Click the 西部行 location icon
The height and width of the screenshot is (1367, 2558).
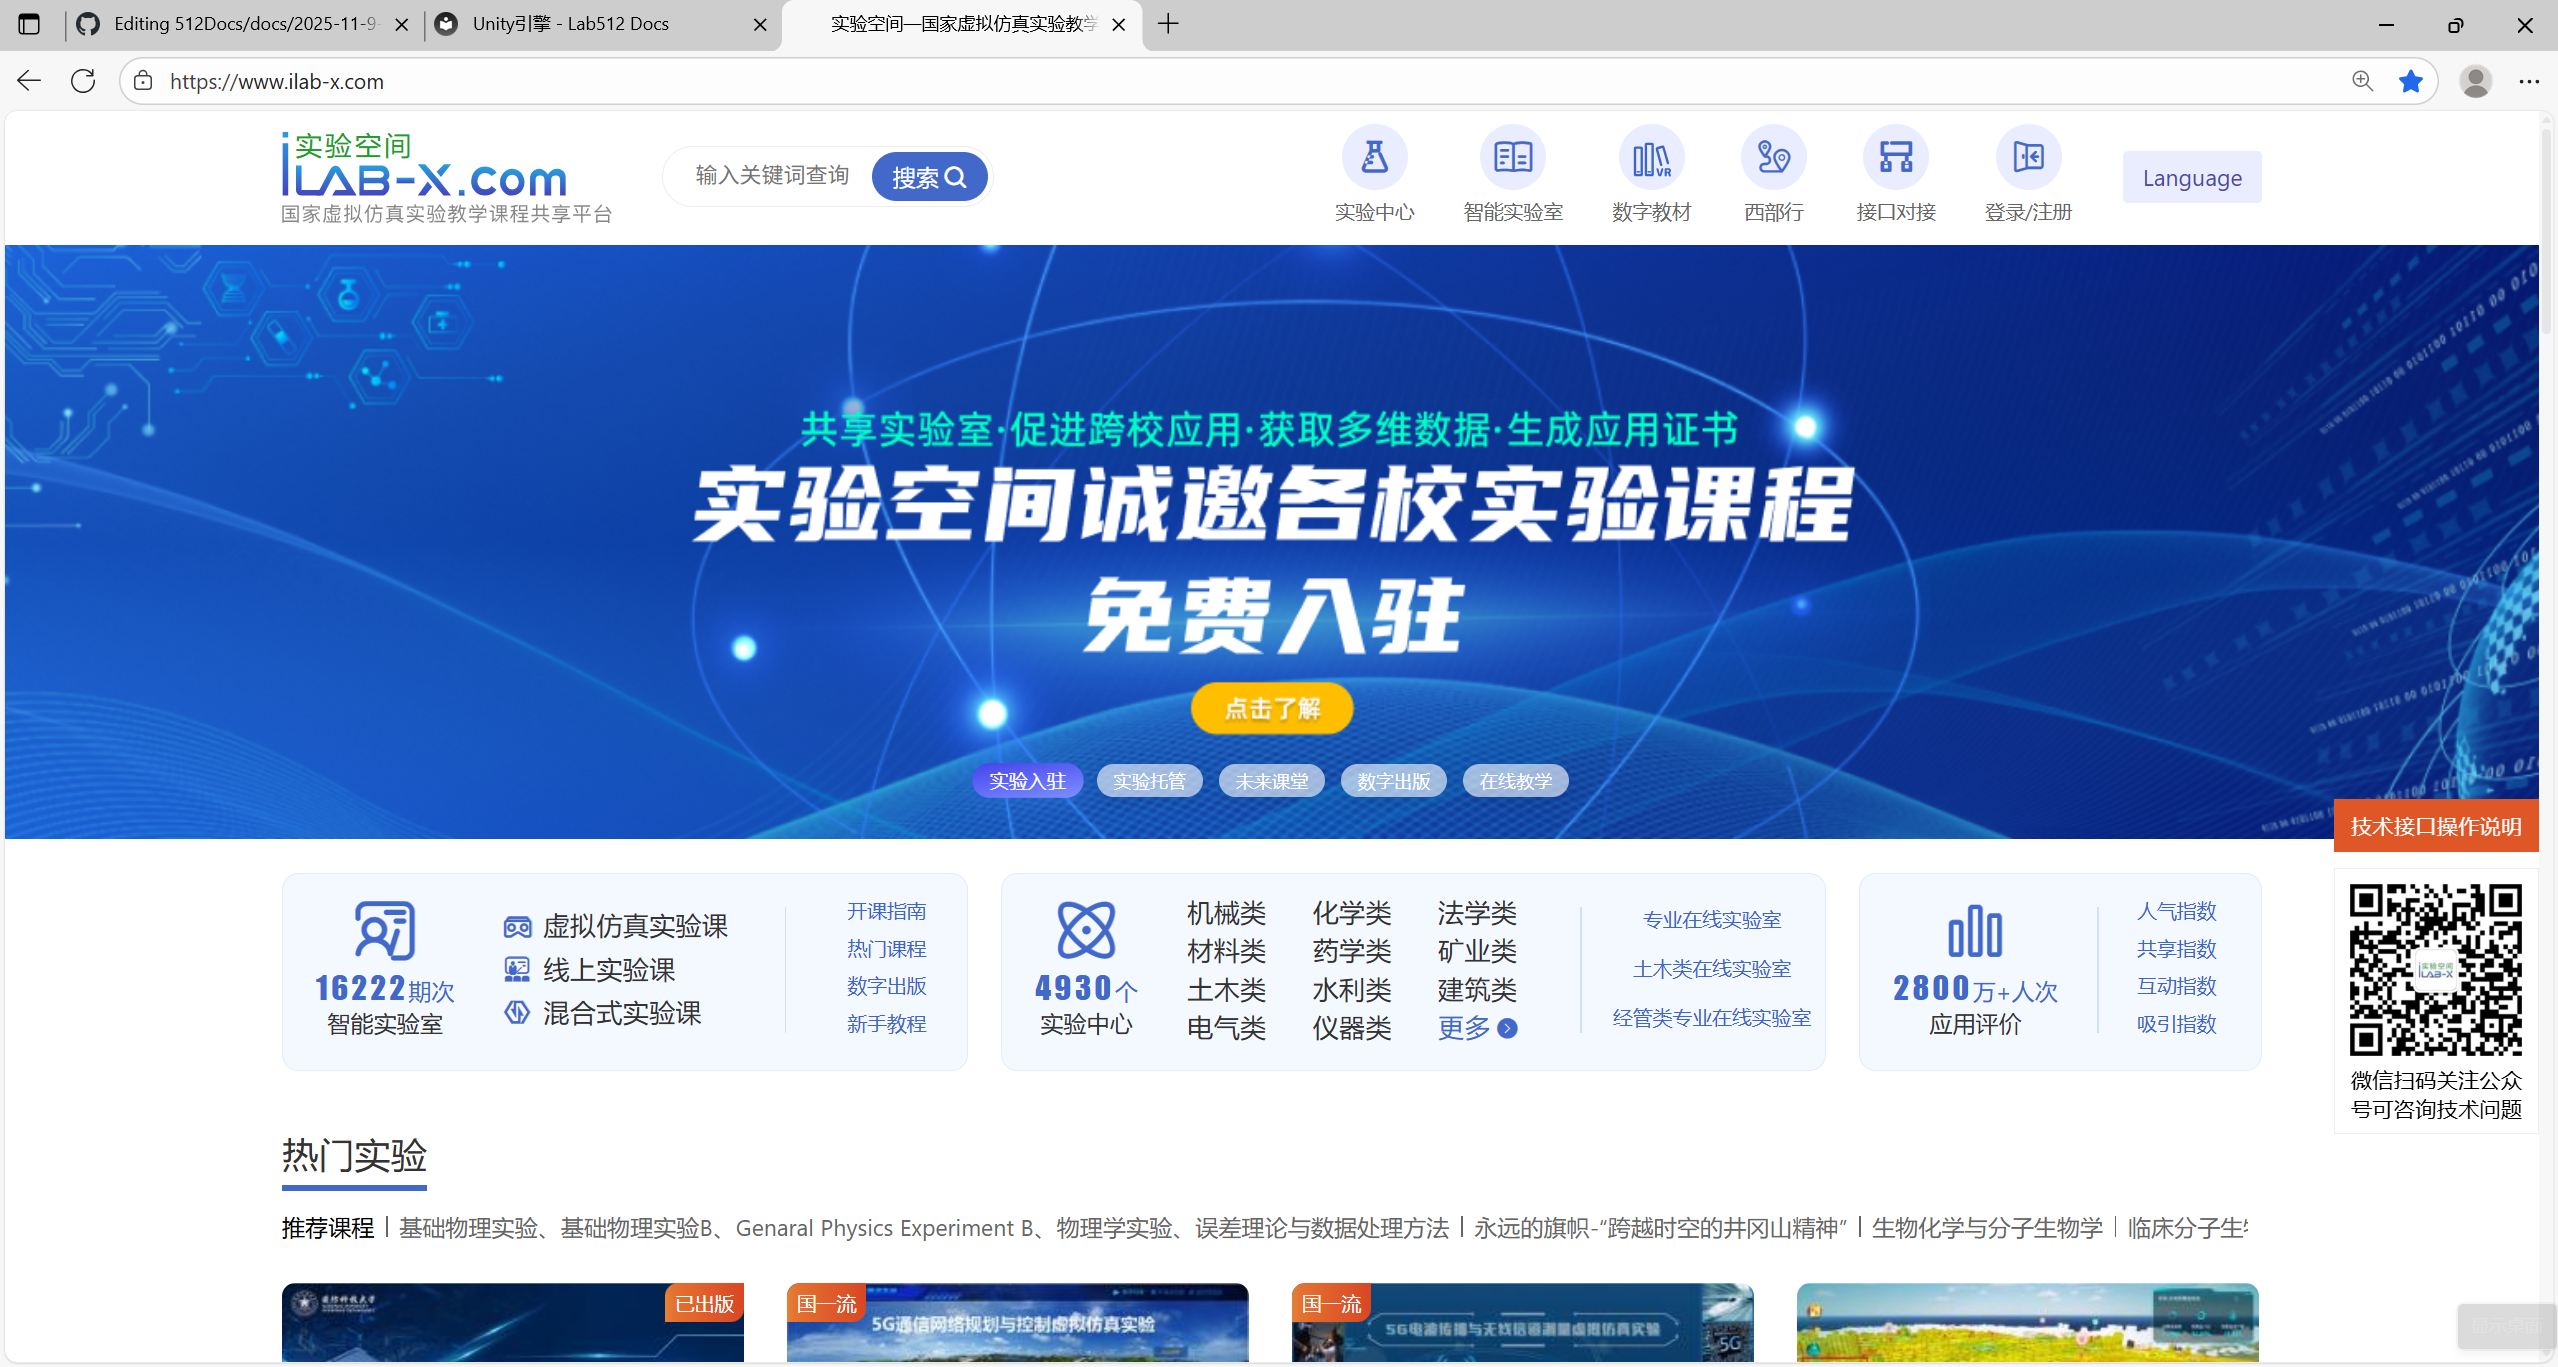[1773, 157]
